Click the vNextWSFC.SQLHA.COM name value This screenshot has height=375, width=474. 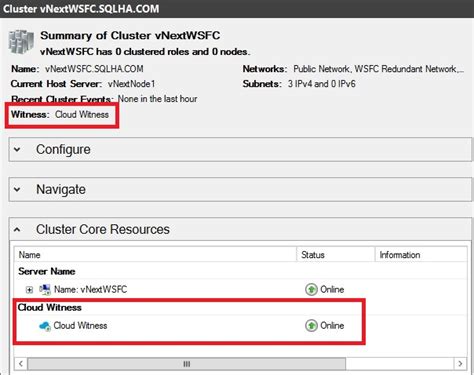[94, 69]
